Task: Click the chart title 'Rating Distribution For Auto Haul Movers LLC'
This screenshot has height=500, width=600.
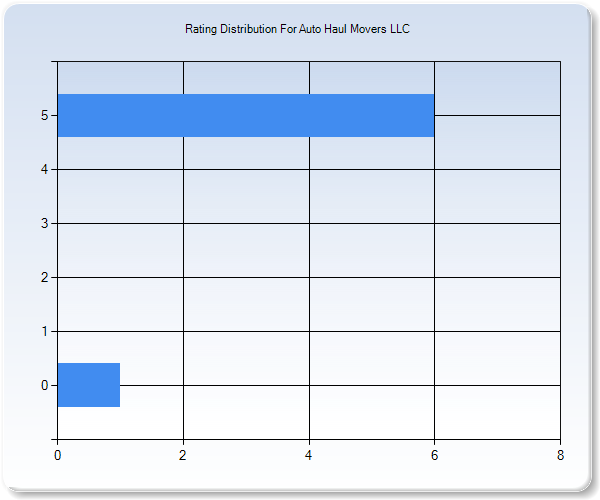Action: pyautogui.click(x=297, y=29)
